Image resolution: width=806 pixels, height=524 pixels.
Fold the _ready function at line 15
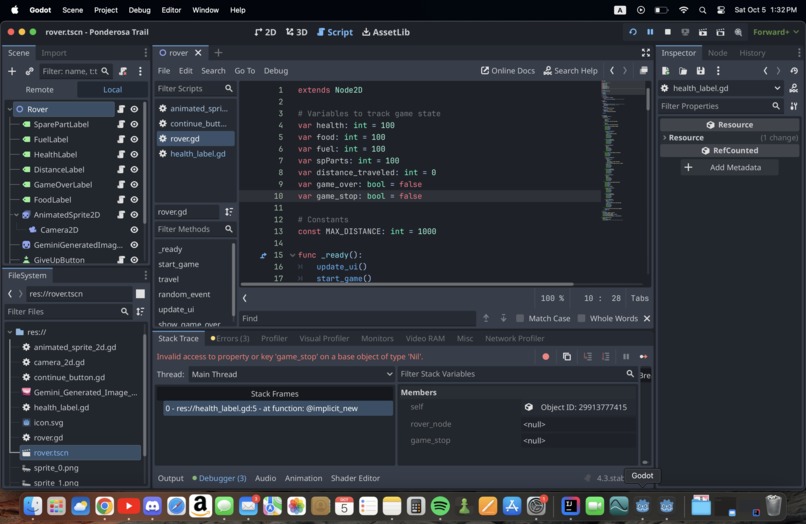click(x=292, y=255)
